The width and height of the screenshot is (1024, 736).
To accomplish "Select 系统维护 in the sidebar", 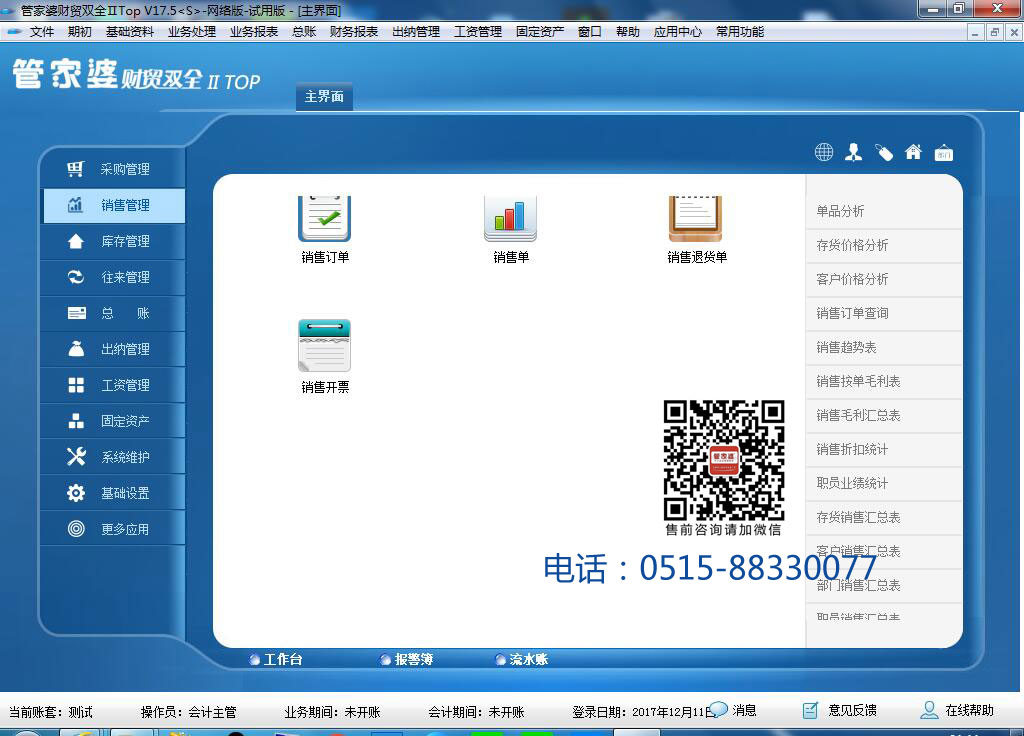I will [113, 456].
